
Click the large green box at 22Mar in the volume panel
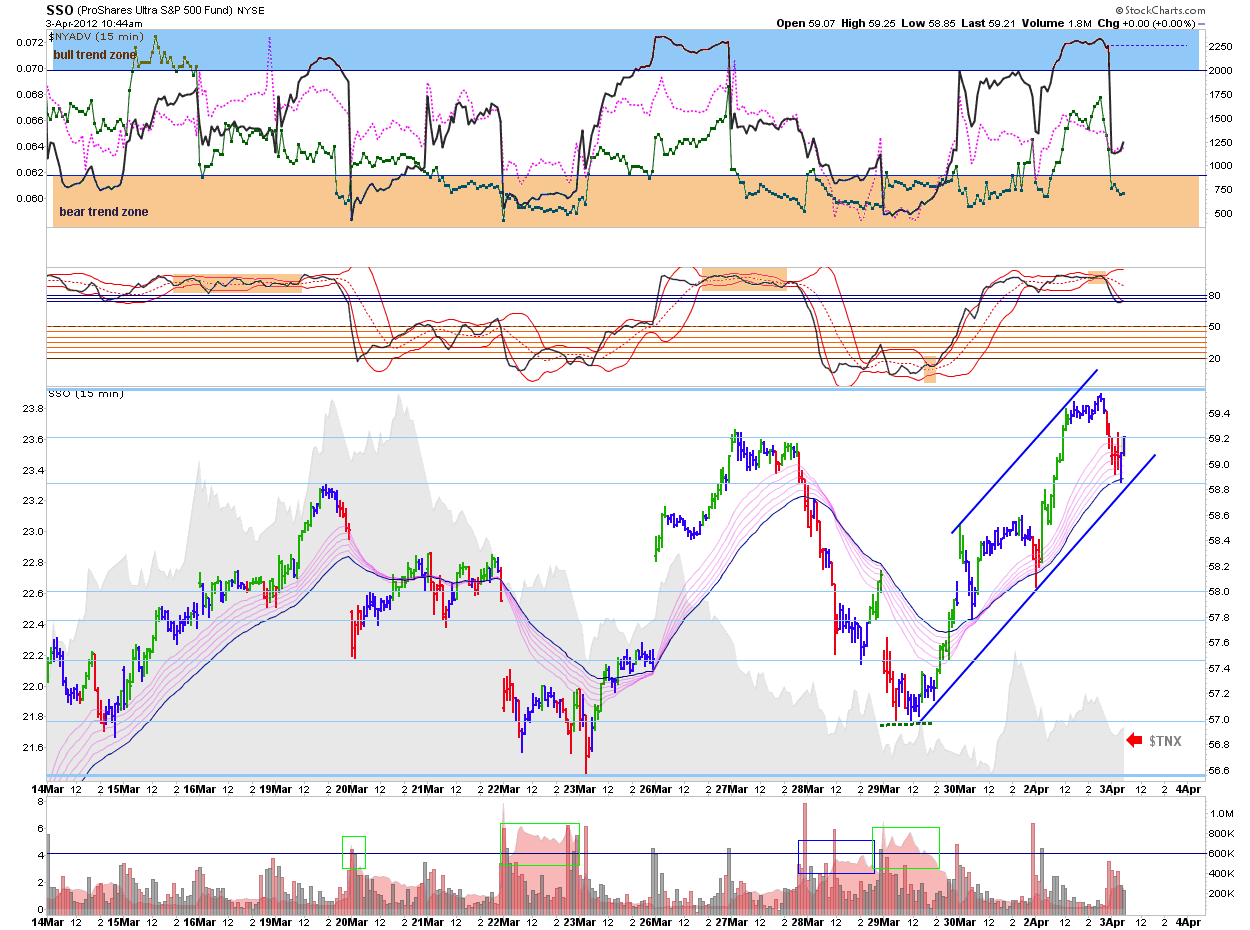pos(539,845)
